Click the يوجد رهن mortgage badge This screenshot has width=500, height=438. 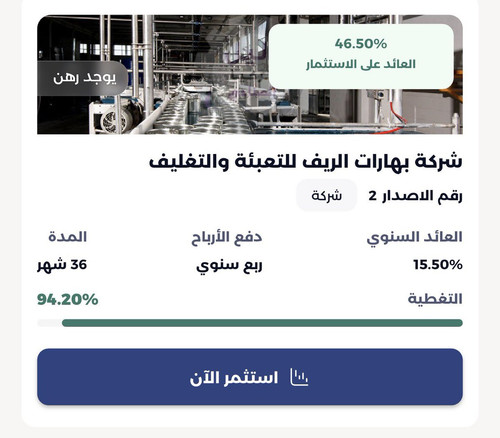82,78
